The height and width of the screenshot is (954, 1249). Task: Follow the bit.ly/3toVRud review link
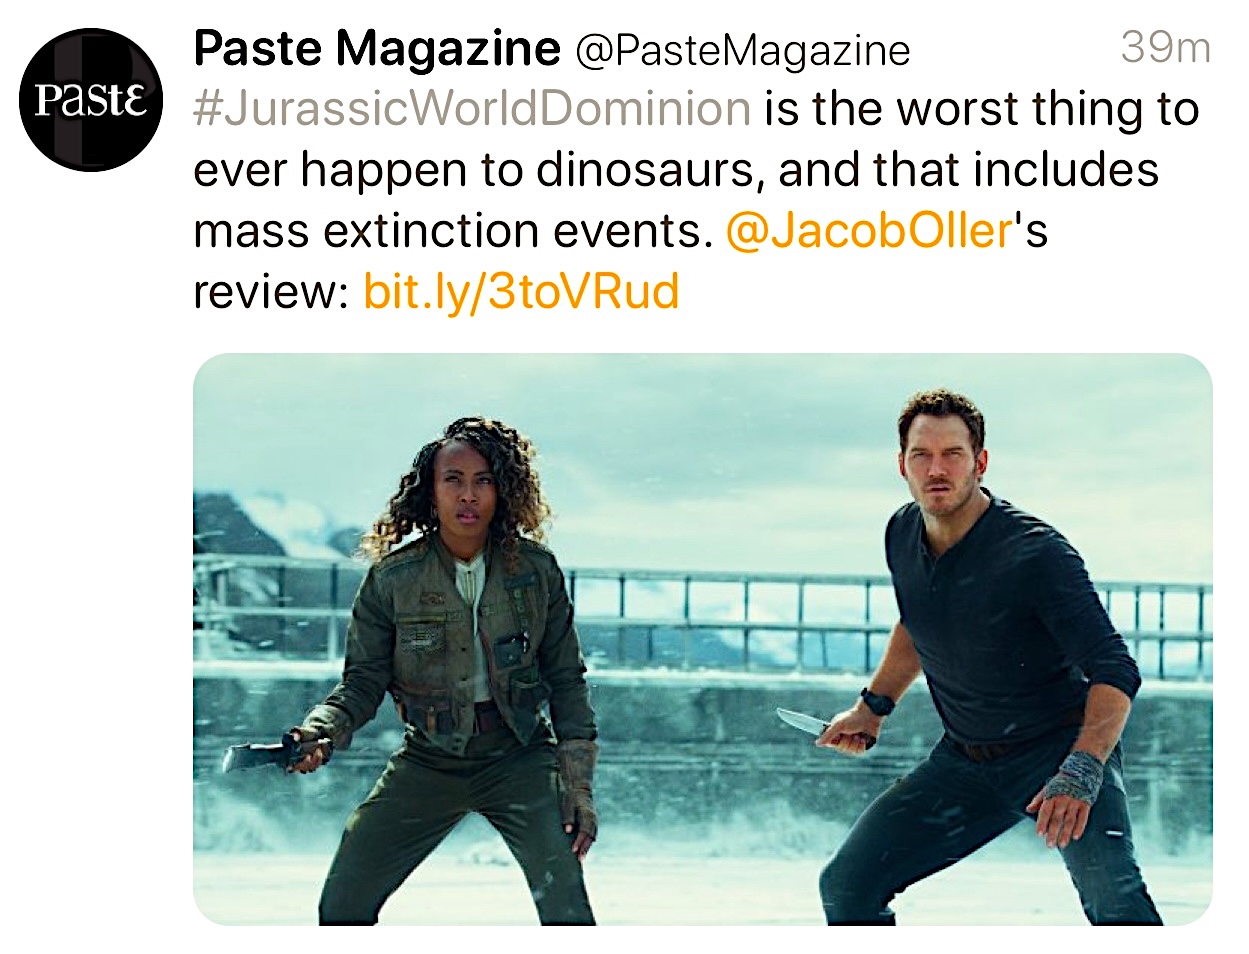(521, 292)
